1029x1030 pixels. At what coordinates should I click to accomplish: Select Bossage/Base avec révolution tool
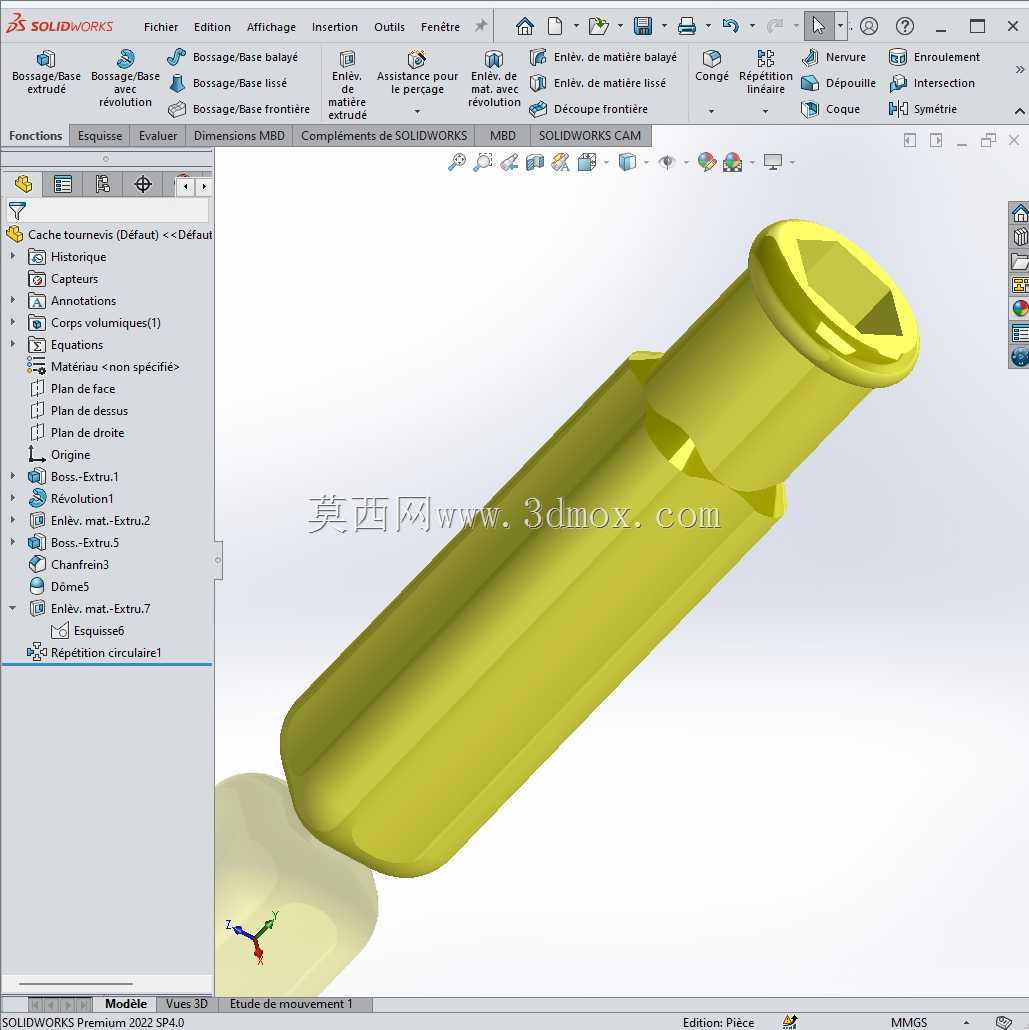pos(125,78)
